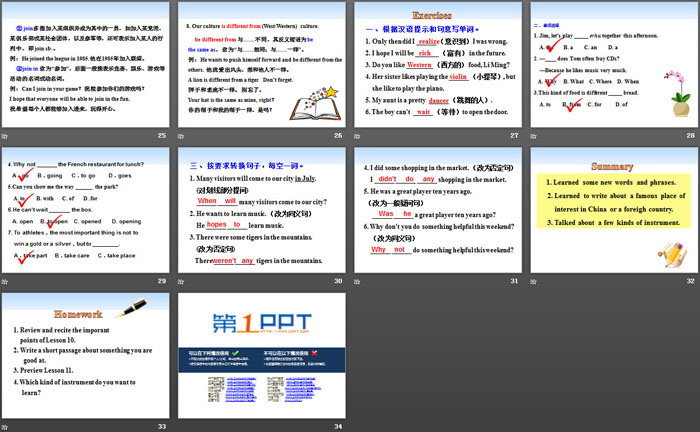Select slide 25 thumbnail about join usage
The height and width of the screenshot is (432, 700).
tap(86, 66)
